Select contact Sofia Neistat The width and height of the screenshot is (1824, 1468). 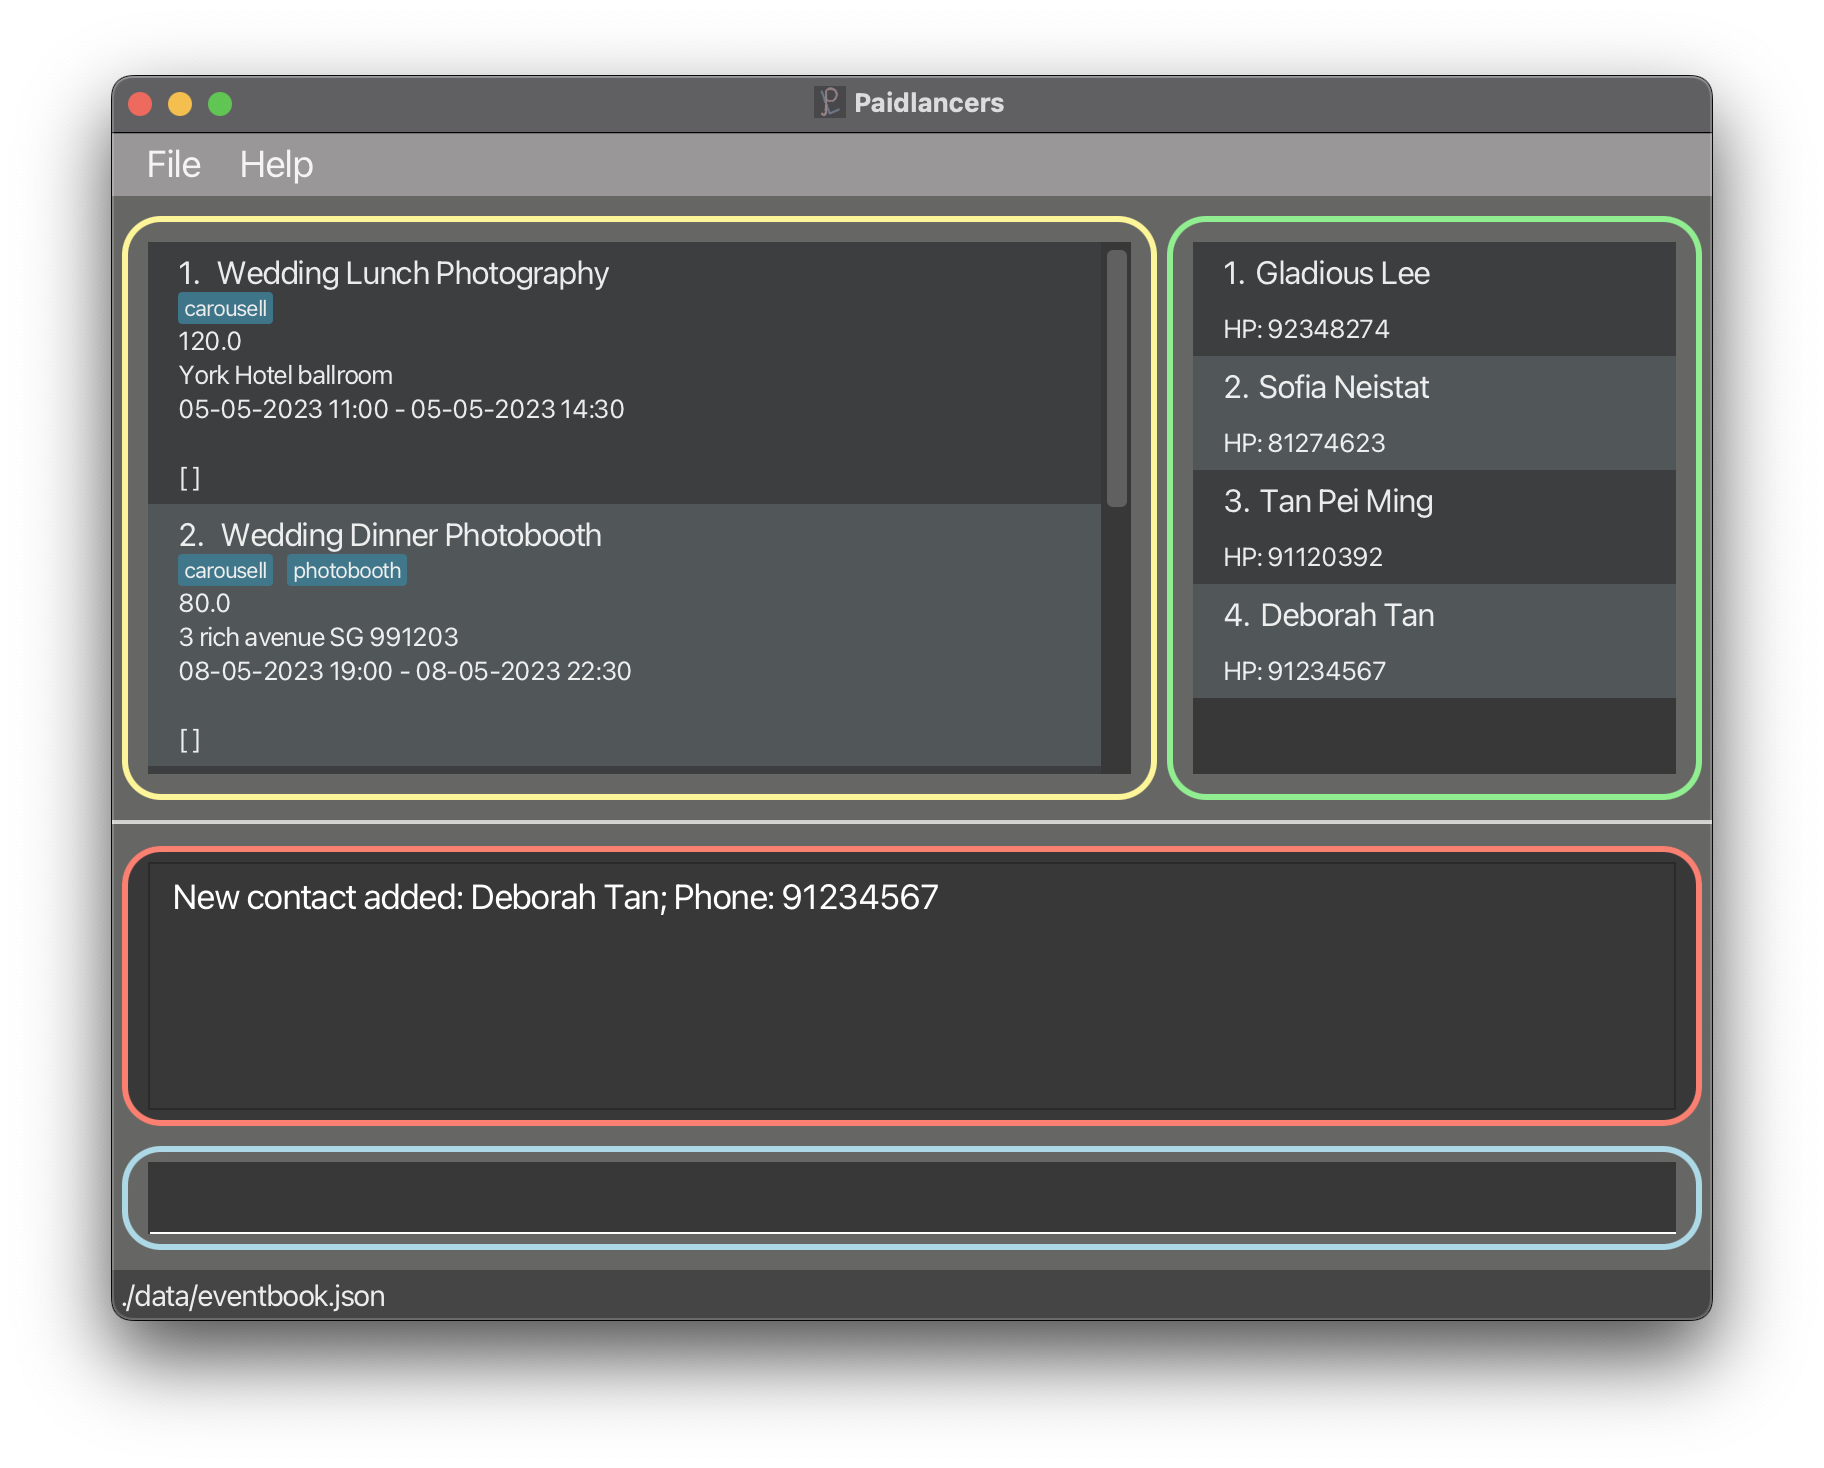pyautogui.click(x=1434, y=413)
